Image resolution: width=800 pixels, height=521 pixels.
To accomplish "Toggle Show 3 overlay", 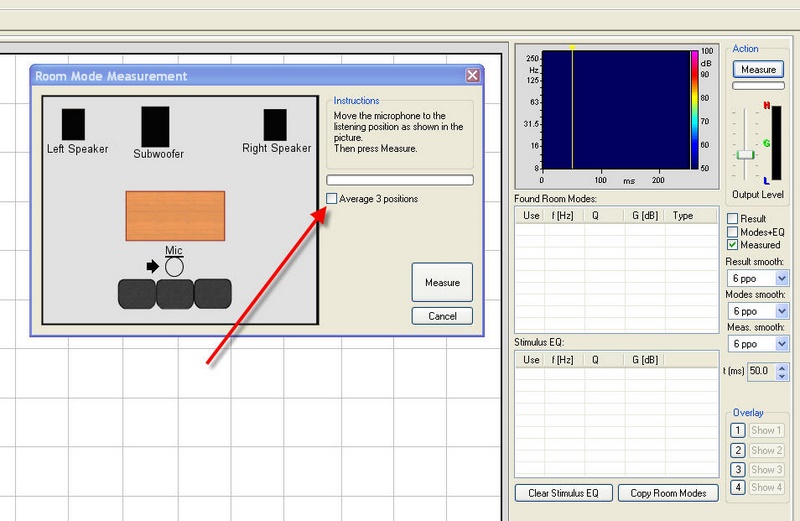I will pos(766,469).
